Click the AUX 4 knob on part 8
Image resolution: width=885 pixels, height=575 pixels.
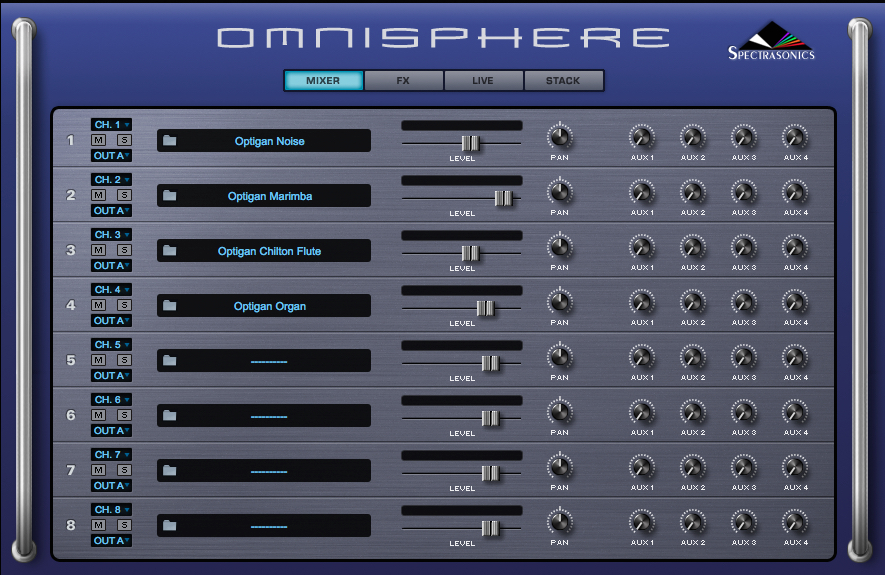(x=795, y=522)
